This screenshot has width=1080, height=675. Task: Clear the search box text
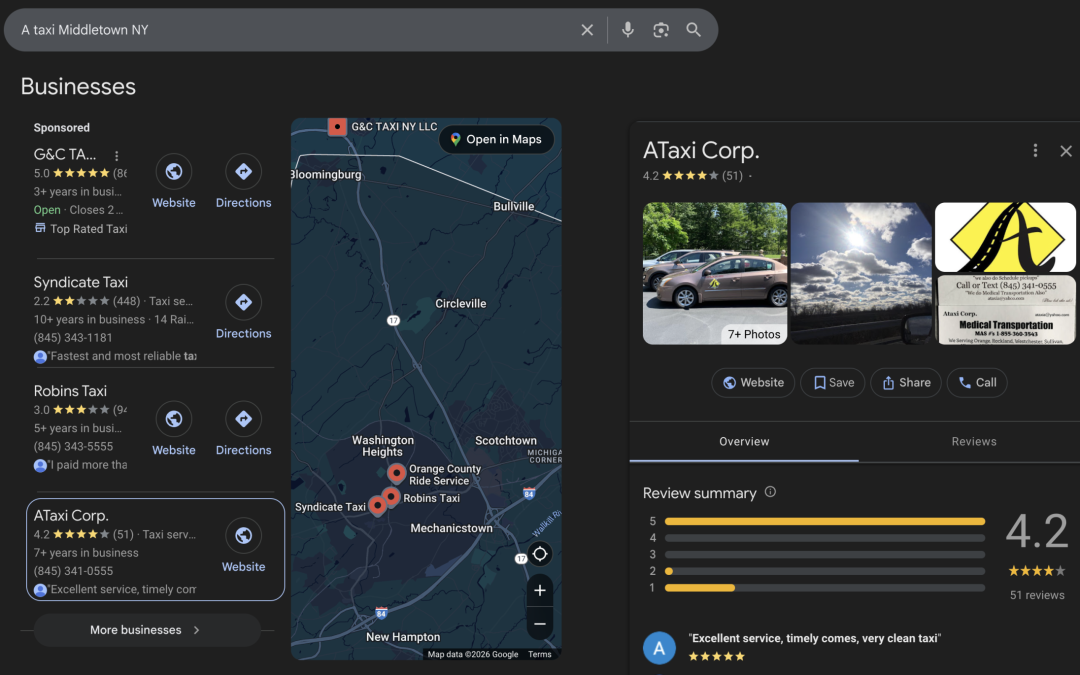point(587,30)
